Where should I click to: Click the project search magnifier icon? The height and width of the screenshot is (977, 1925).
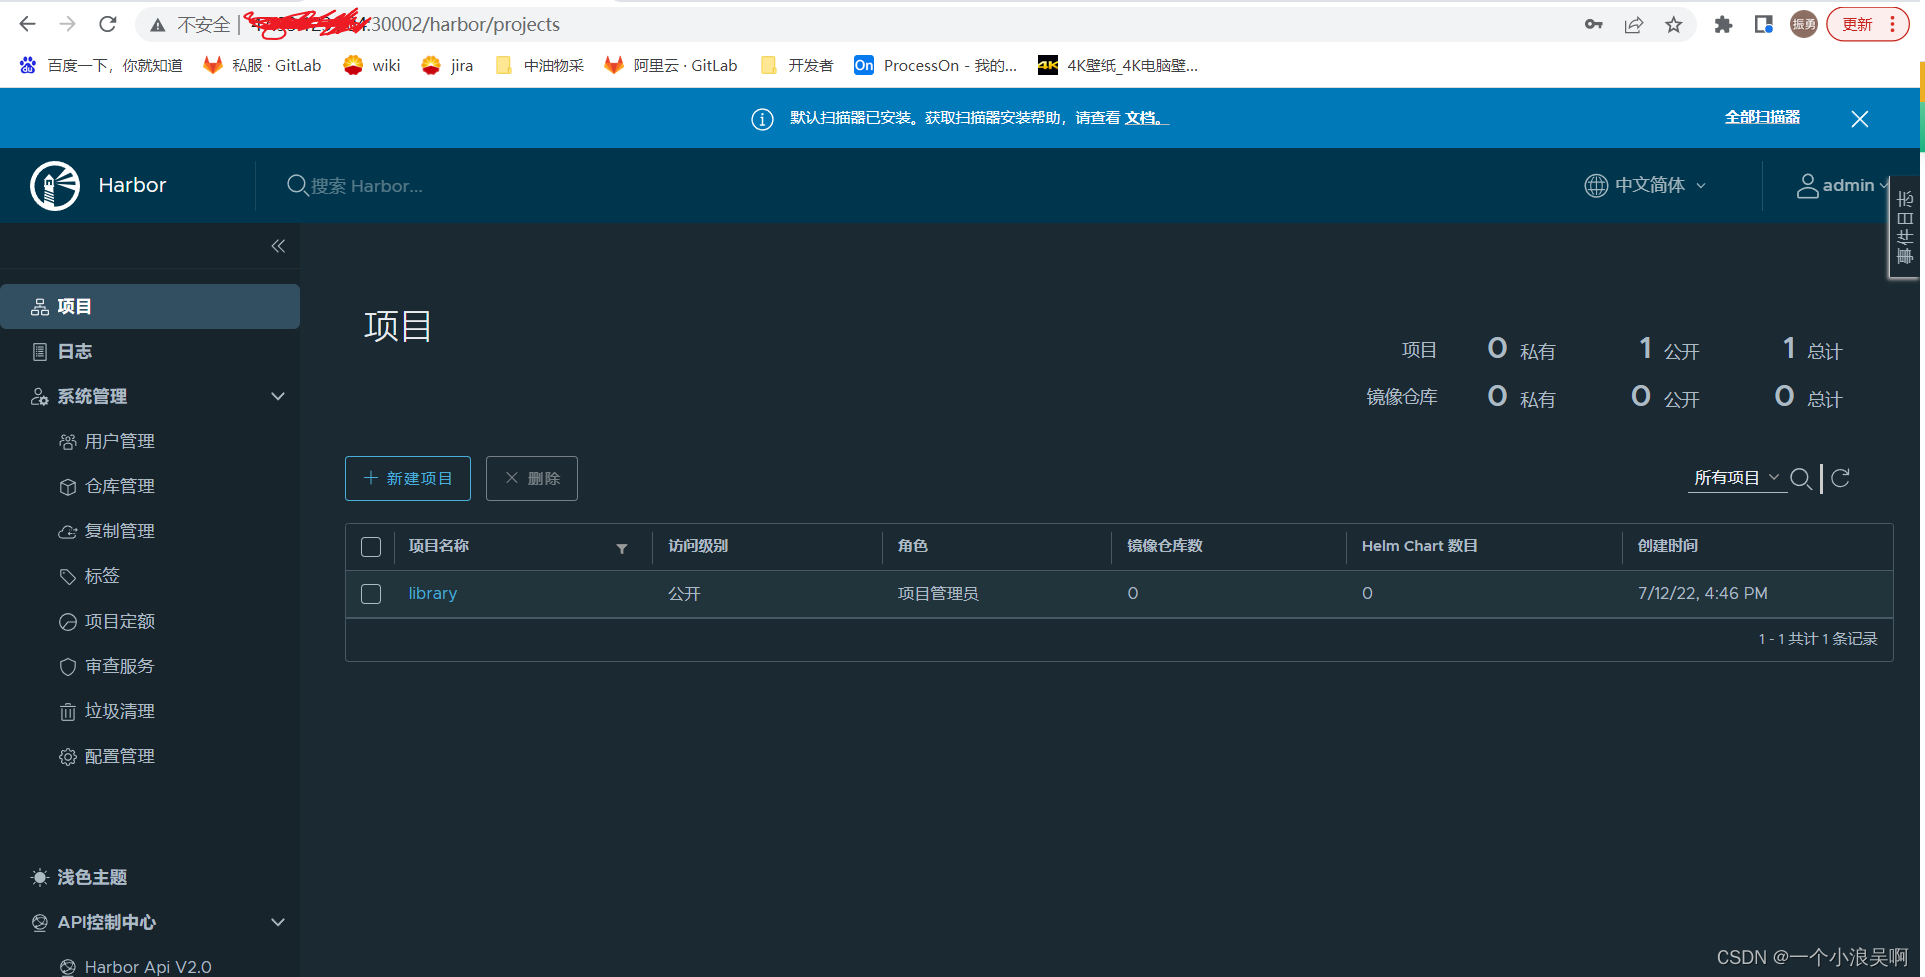tap(1801, 478)
